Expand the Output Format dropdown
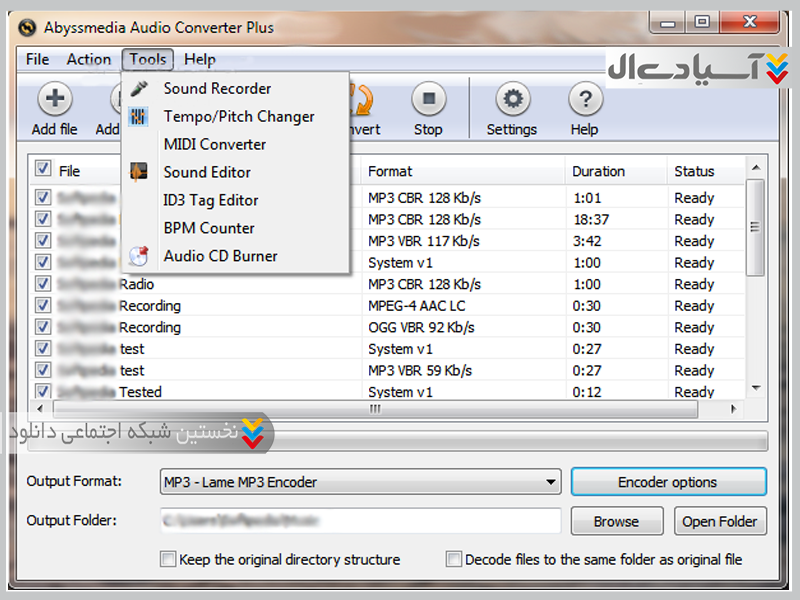The width and height of the screenshot is (800, 600). (551, 483)
